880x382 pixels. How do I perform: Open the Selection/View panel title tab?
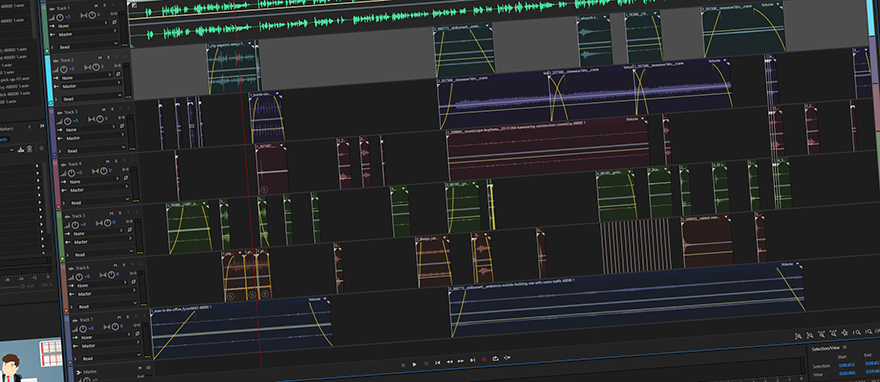pos(829,348)
